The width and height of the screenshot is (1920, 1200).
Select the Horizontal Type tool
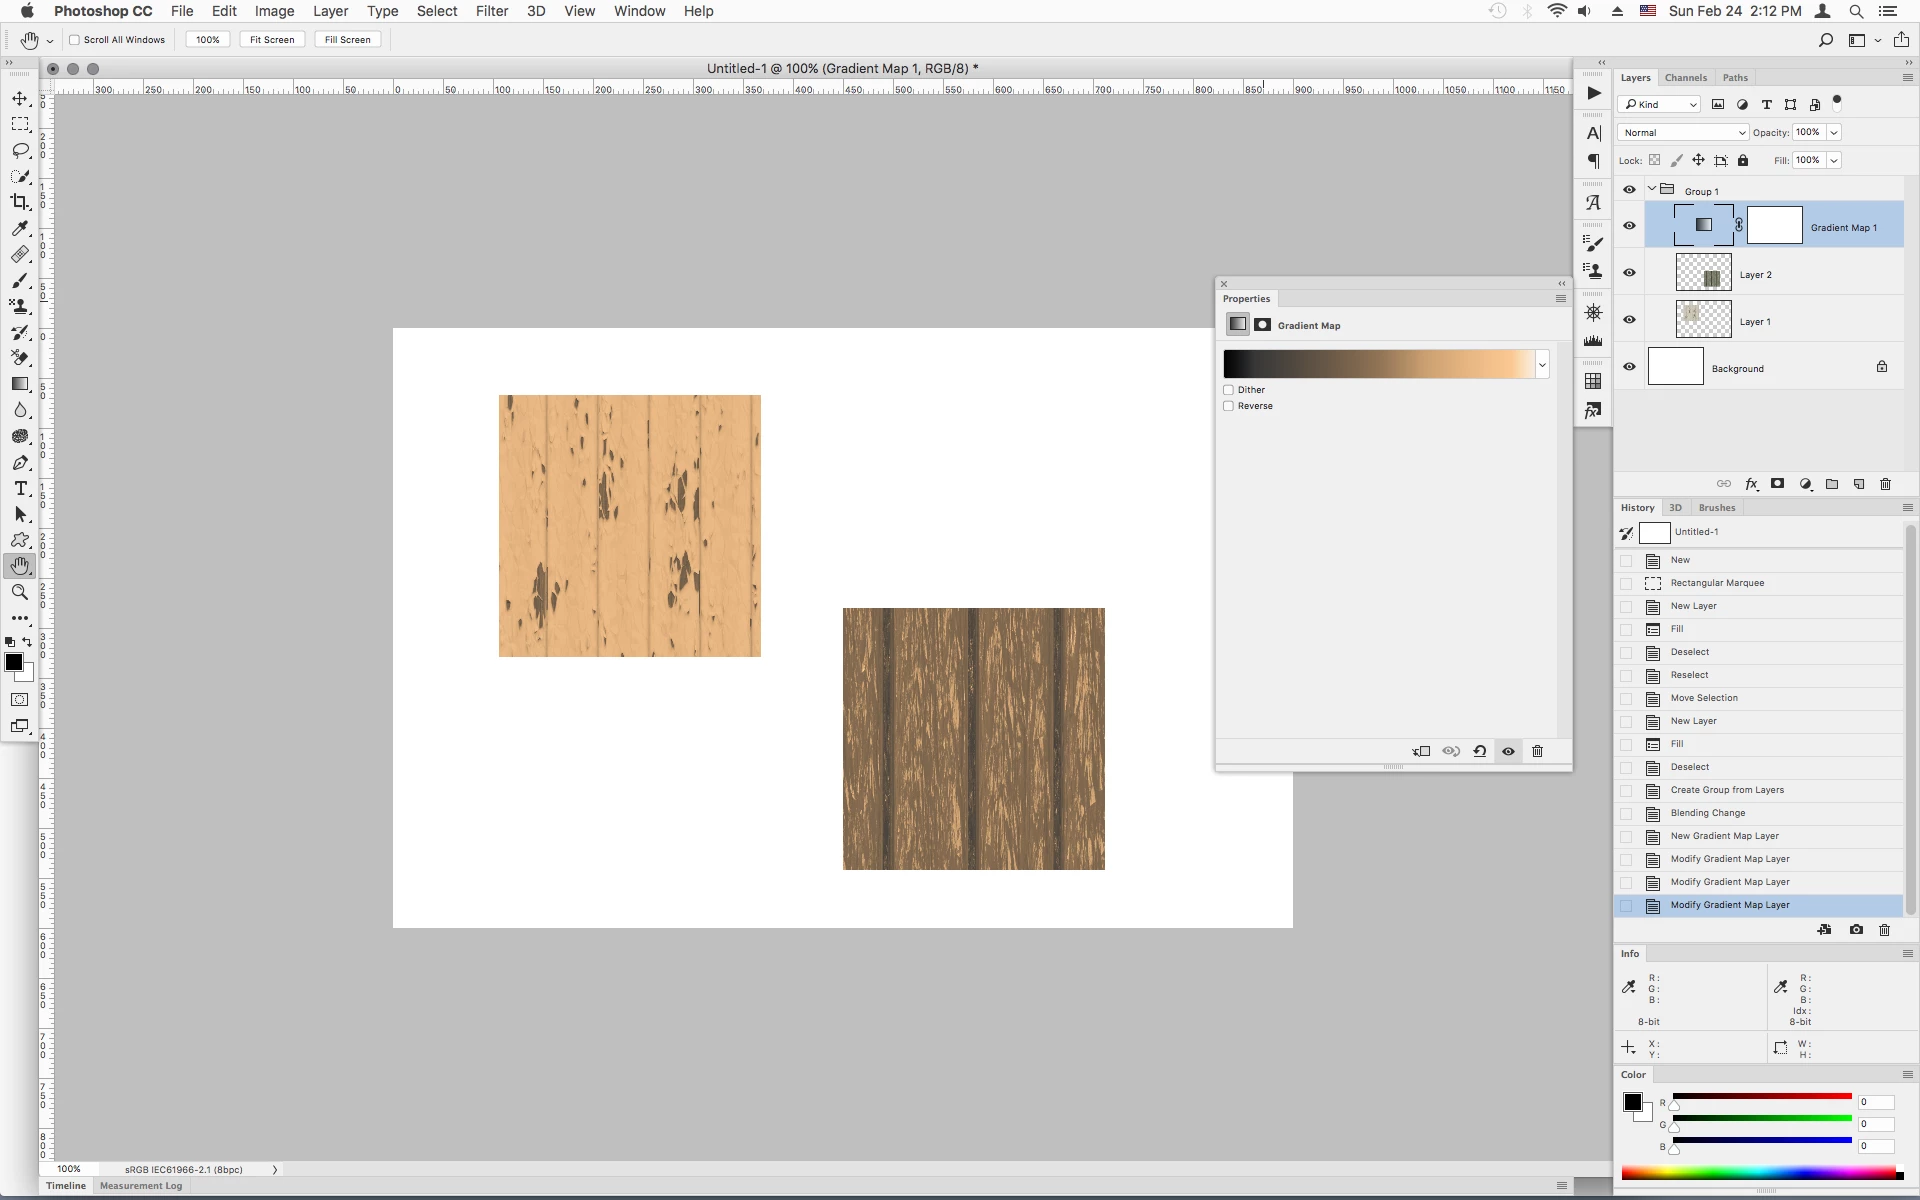[x=20, y=488]
